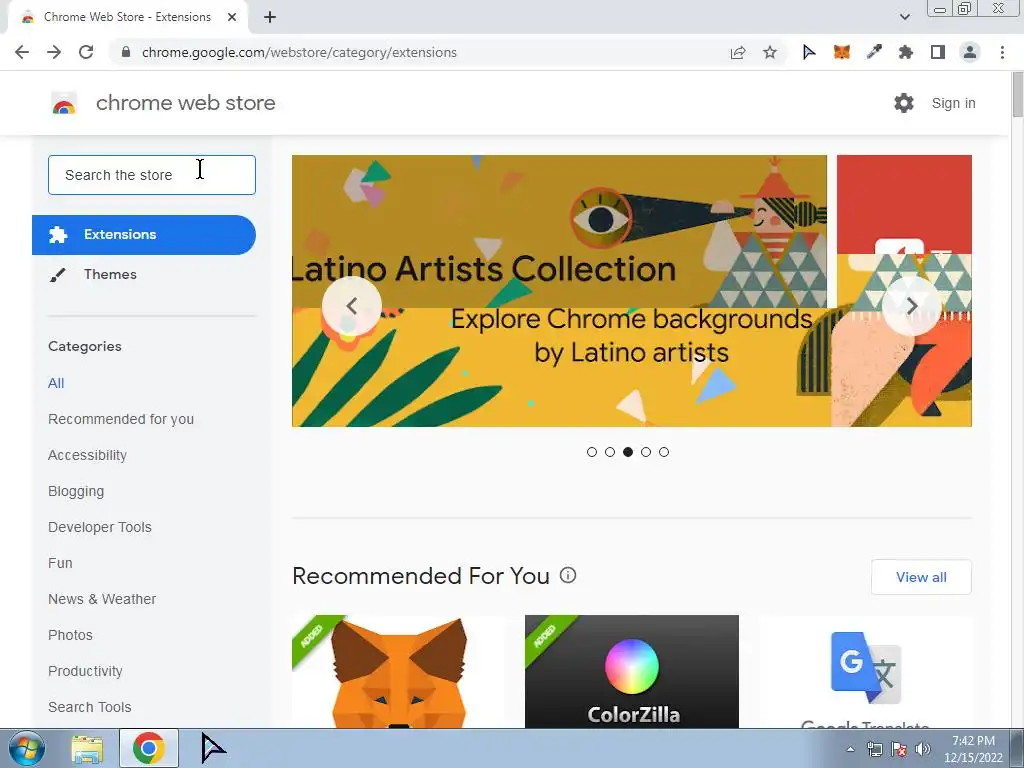1024x768 pixels.
Task: Focus the Search the store field
Action: pyautogui.click(x=152, y=175)
